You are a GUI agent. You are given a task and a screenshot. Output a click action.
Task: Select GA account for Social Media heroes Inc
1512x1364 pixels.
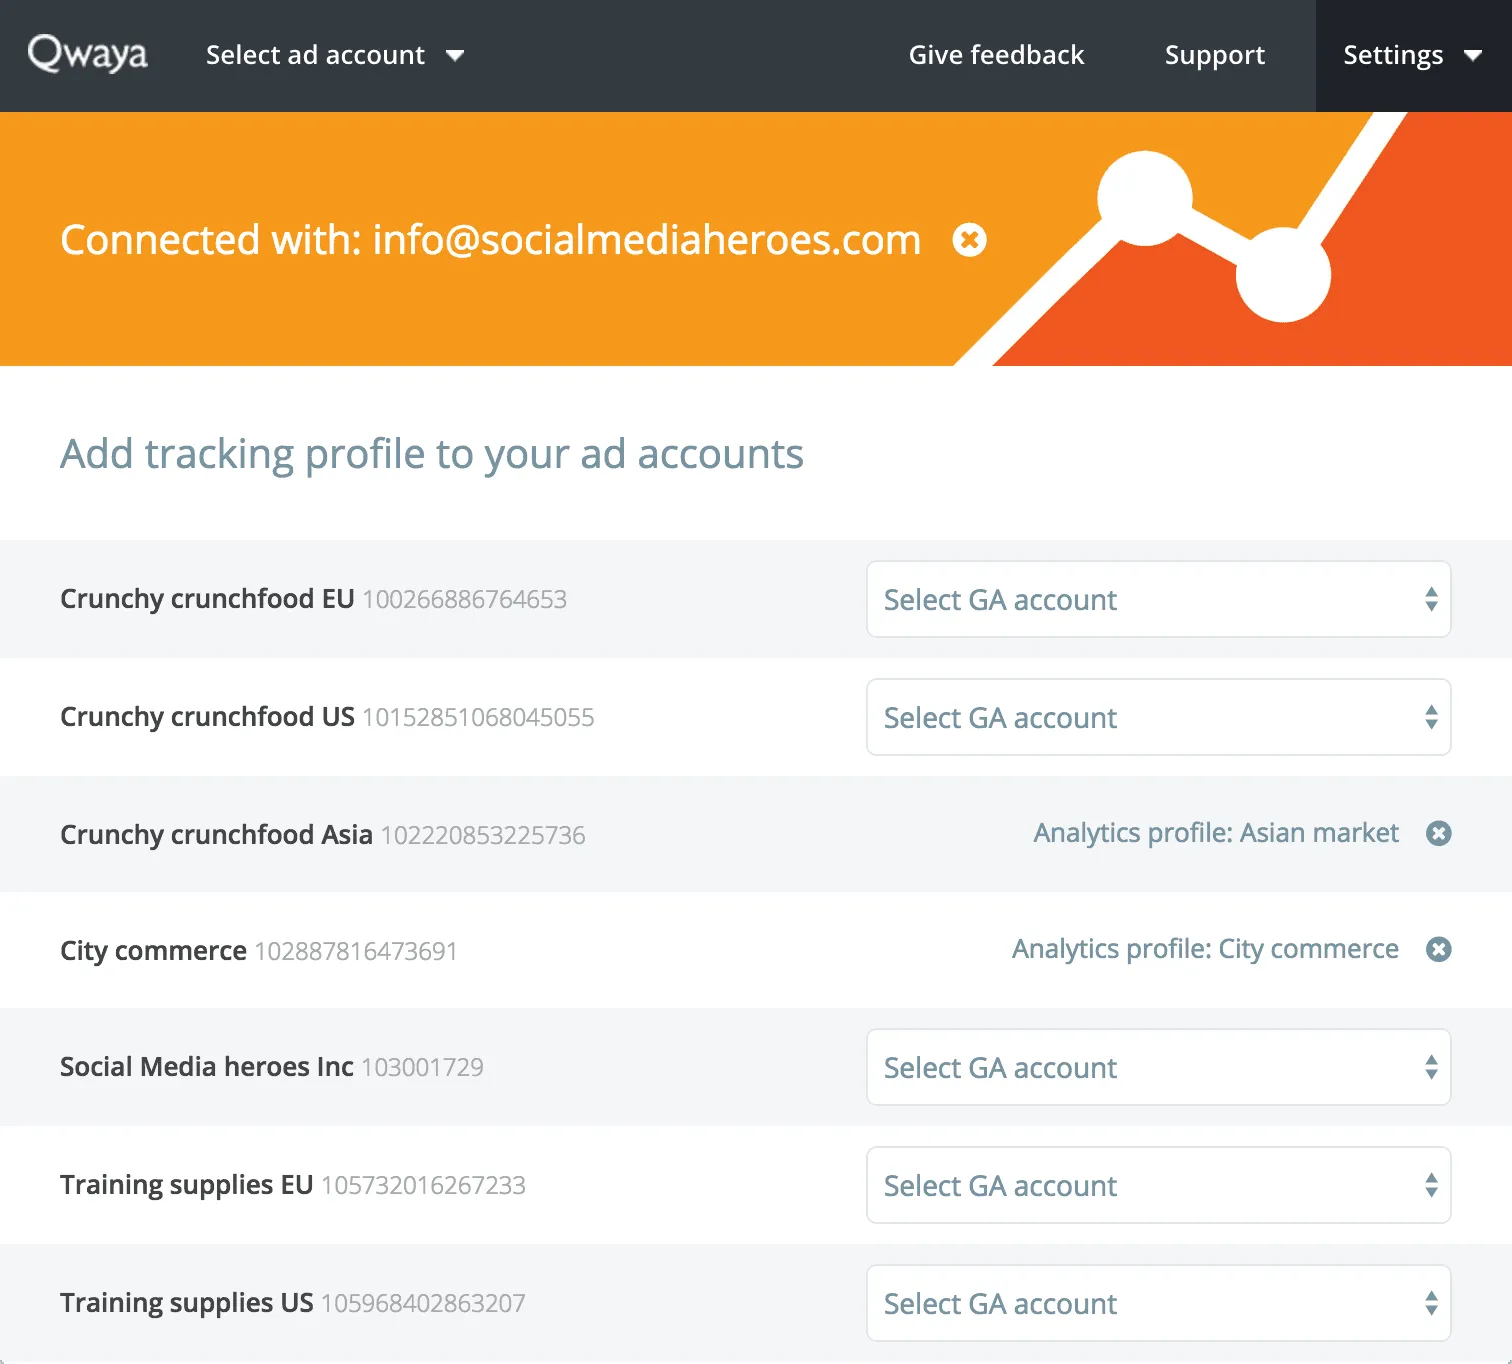coord(1157,1067)
